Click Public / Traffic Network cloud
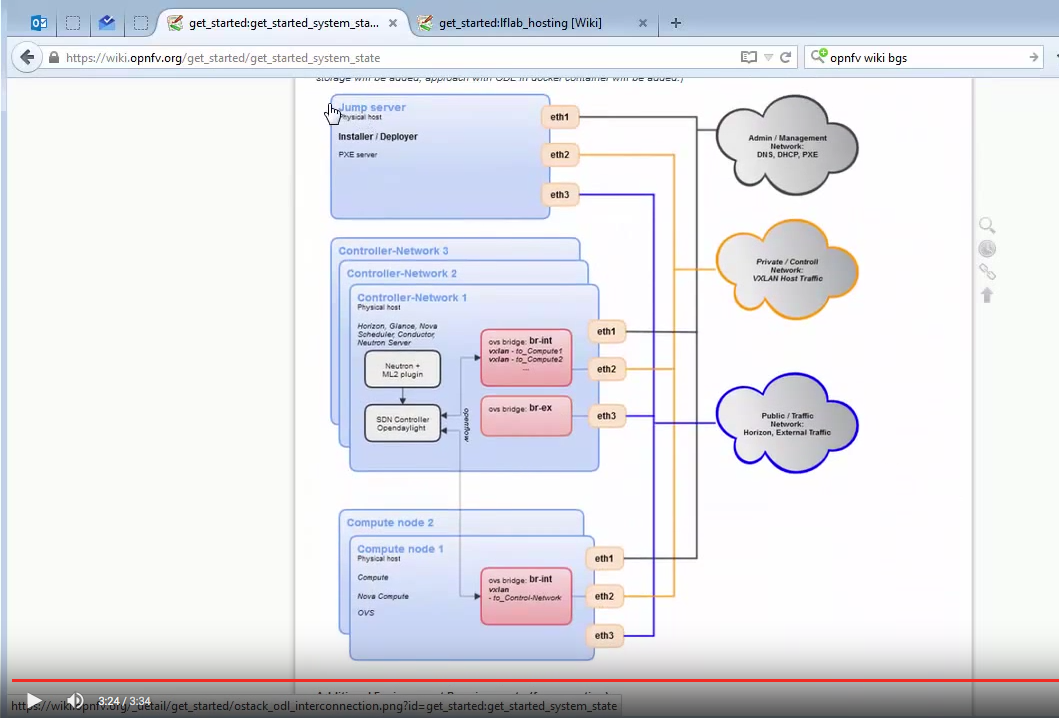This screenshot has height=718, width=1059. [787, 424]
